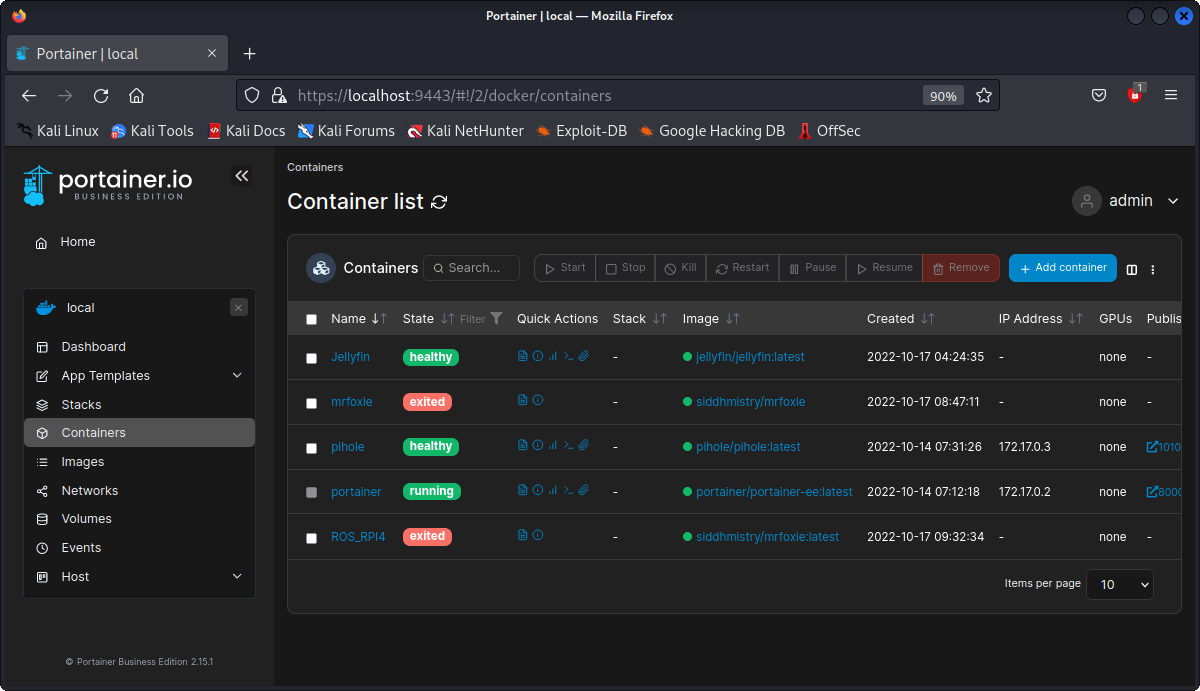Tick the pihole container checkbox

pyautogui.click(x=311, y=448)
